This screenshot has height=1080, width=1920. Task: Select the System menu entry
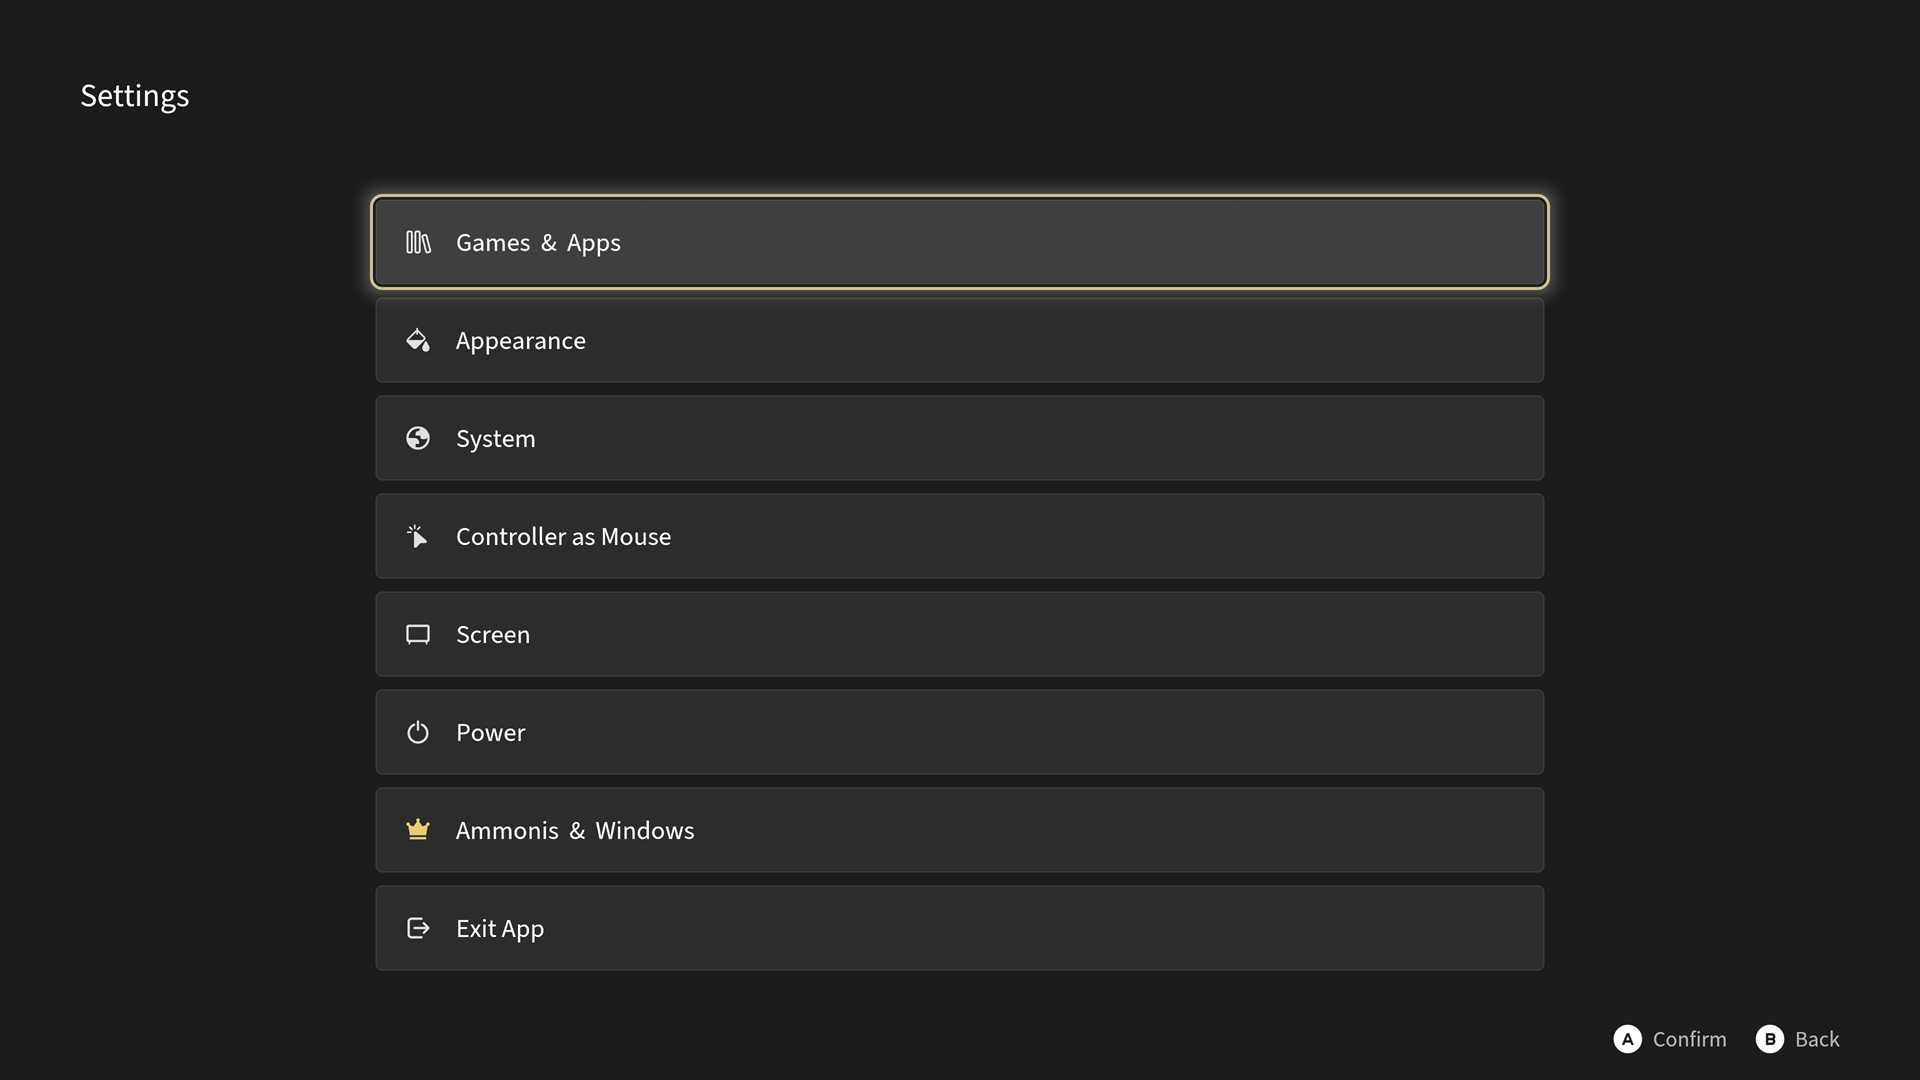pyautogui.click(x=960, y=438)
